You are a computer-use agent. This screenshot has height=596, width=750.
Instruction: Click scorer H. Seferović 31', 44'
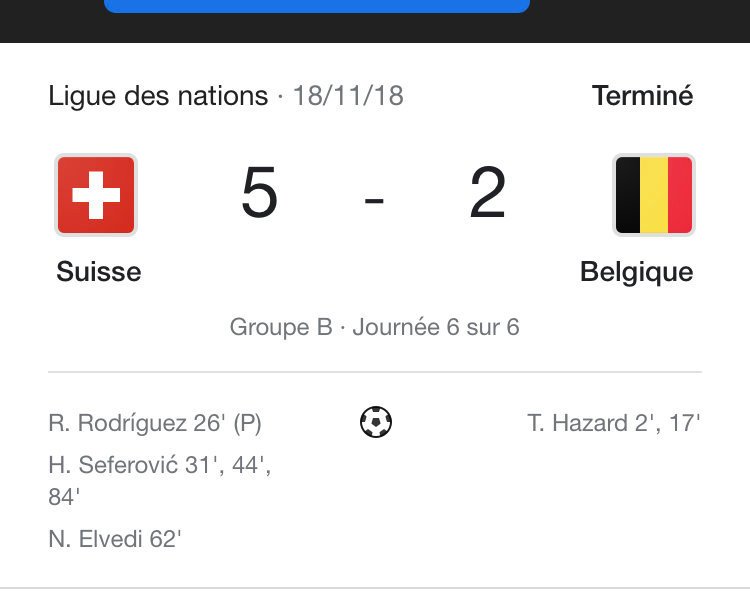pos(160,465)
